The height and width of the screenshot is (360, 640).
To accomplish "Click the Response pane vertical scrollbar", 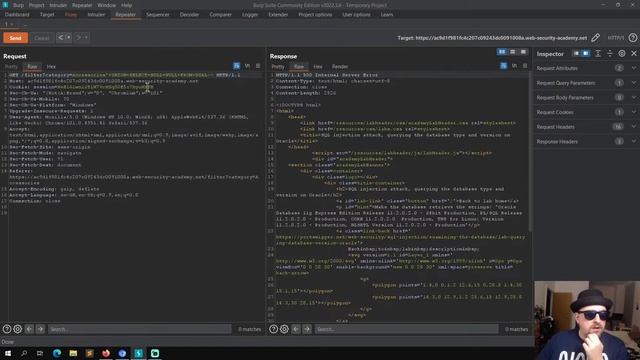I will (x=530, y=151).
